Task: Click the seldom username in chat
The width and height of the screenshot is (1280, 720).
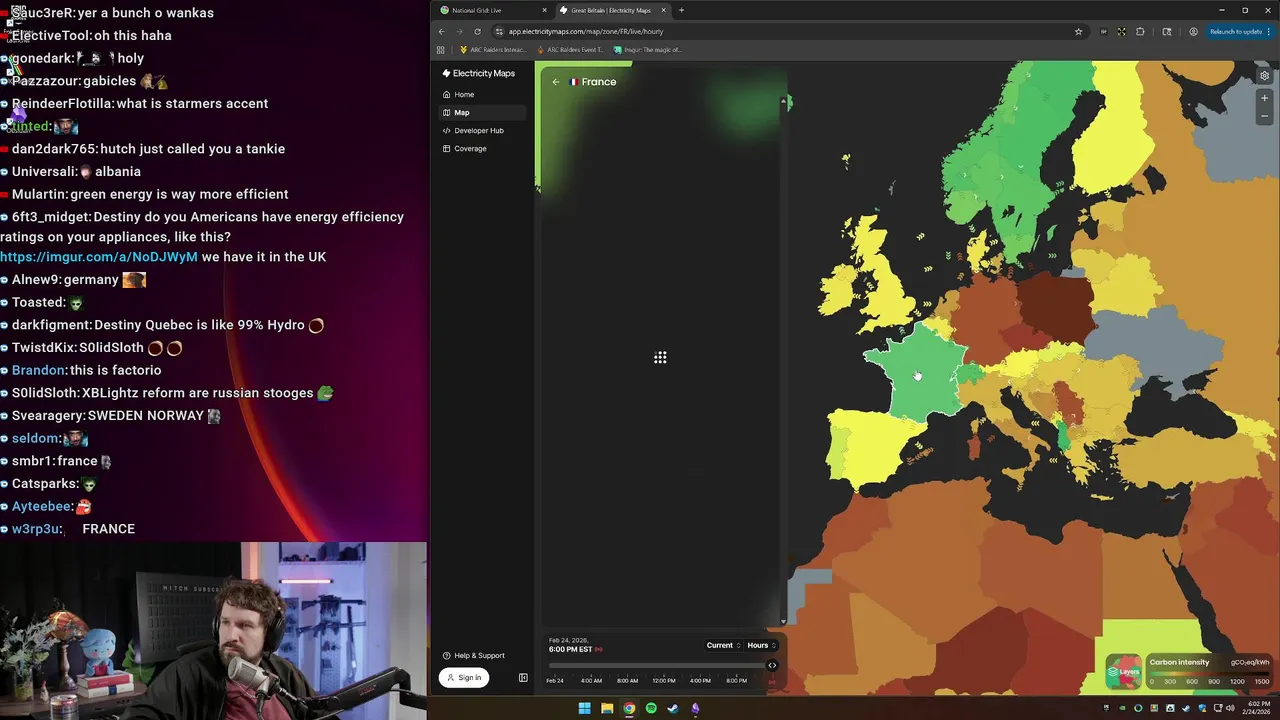Action: [35, 438]
